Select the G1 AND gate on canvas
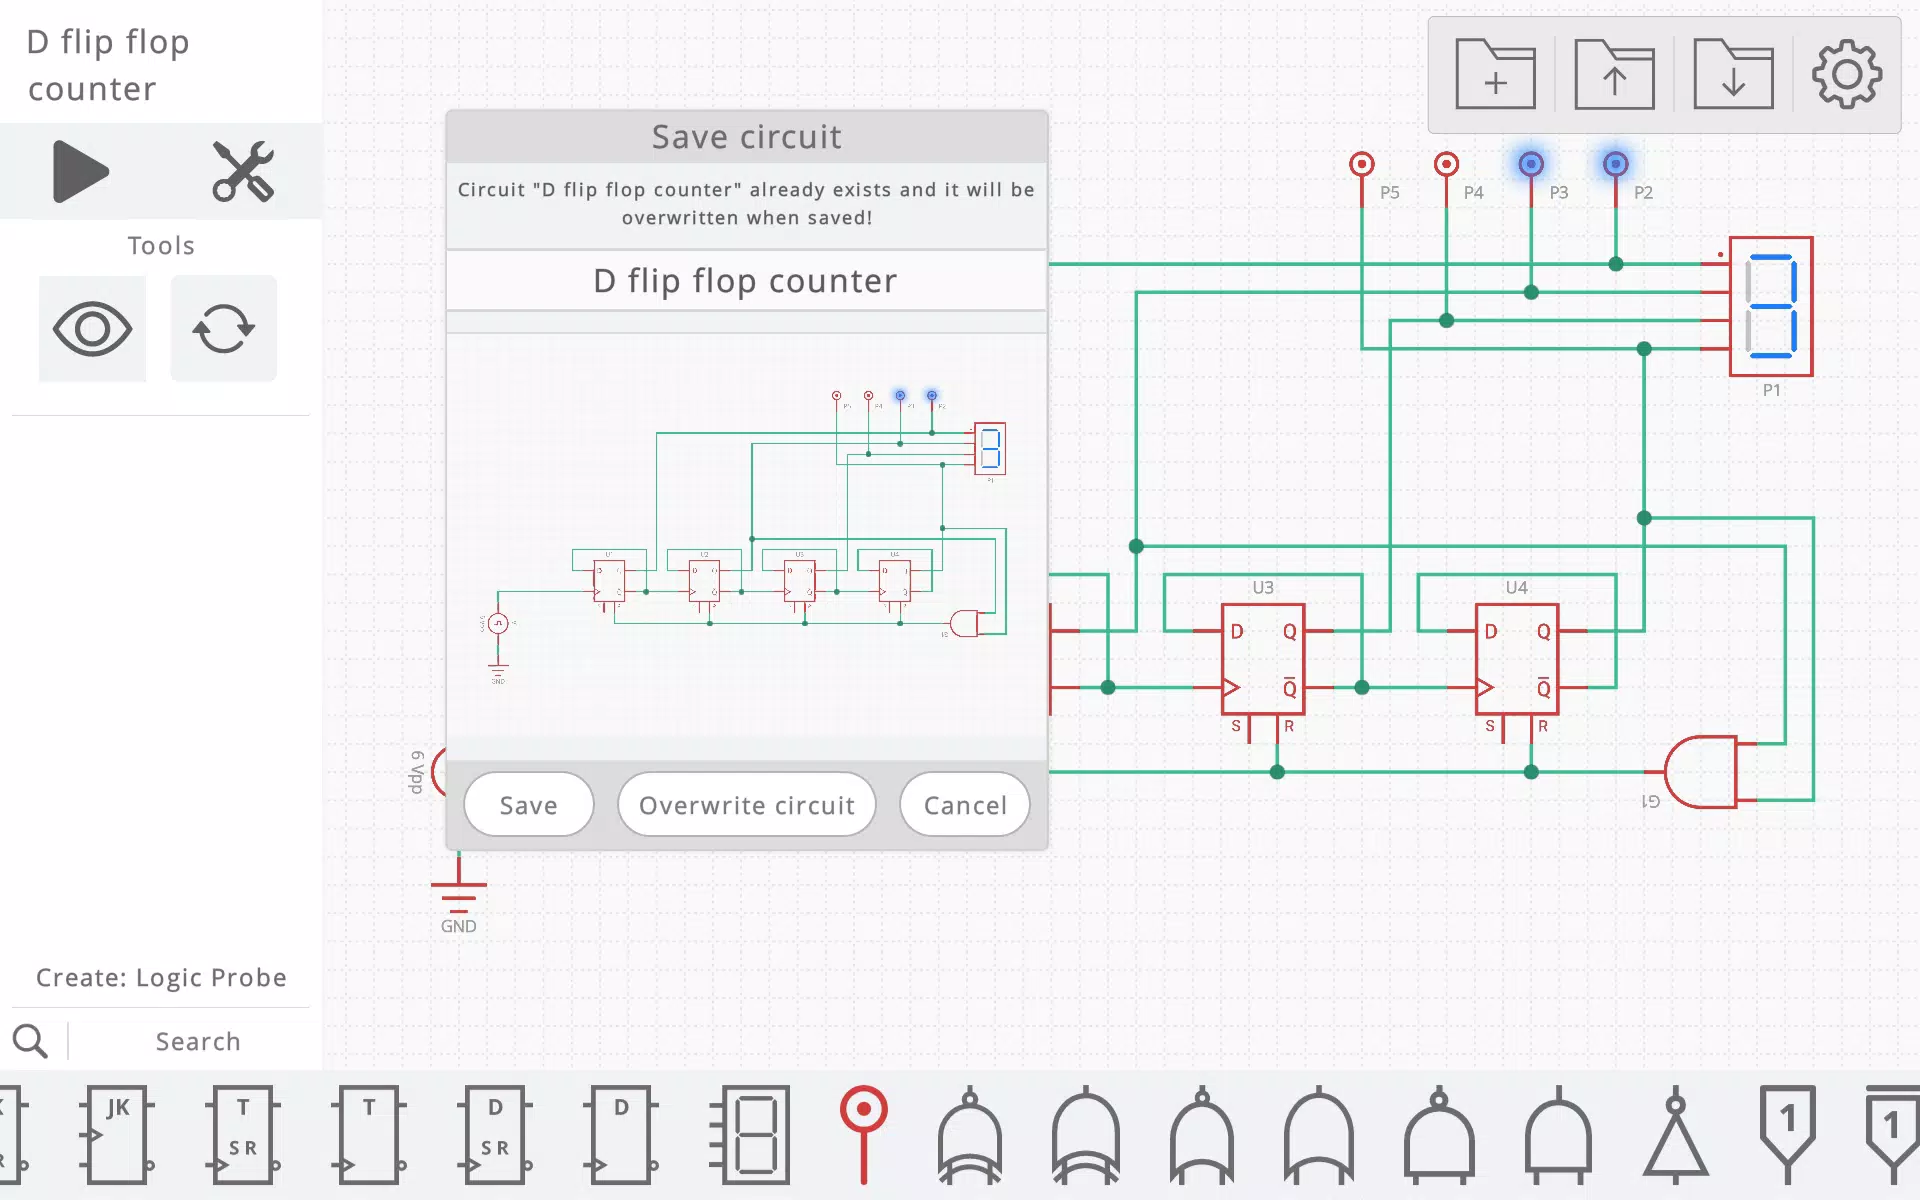1920x1200 pixels. click(x=1701, y=772)
